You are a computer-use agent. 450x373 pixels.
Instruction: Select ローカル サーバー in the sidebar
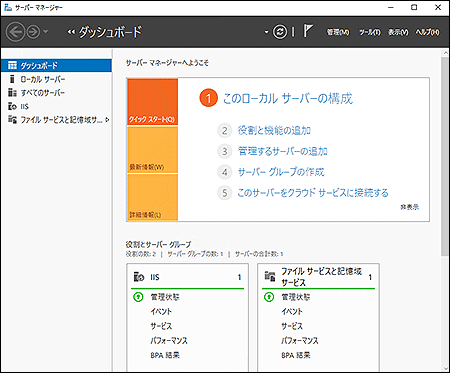coord(56,79)
